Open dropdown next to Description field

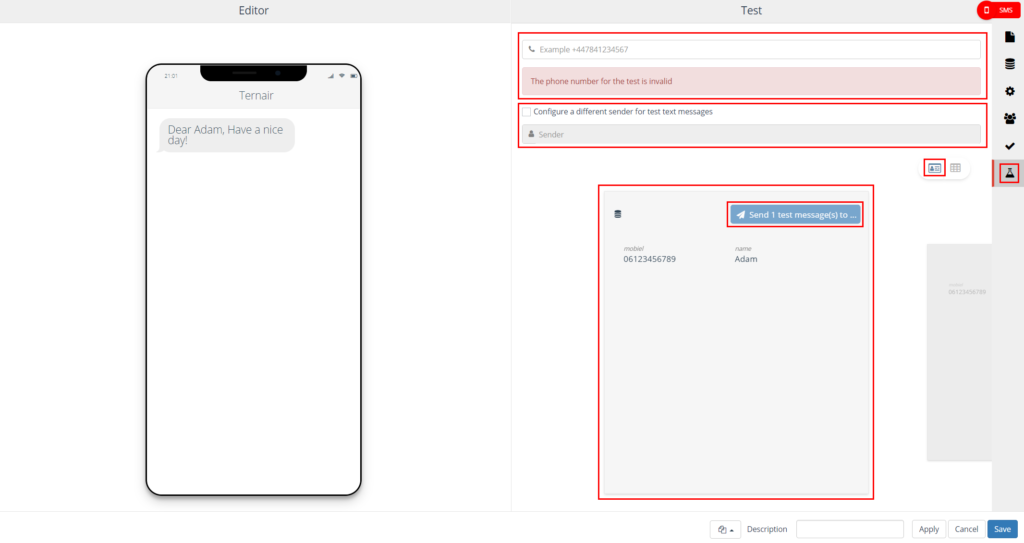tap(726, 529)
